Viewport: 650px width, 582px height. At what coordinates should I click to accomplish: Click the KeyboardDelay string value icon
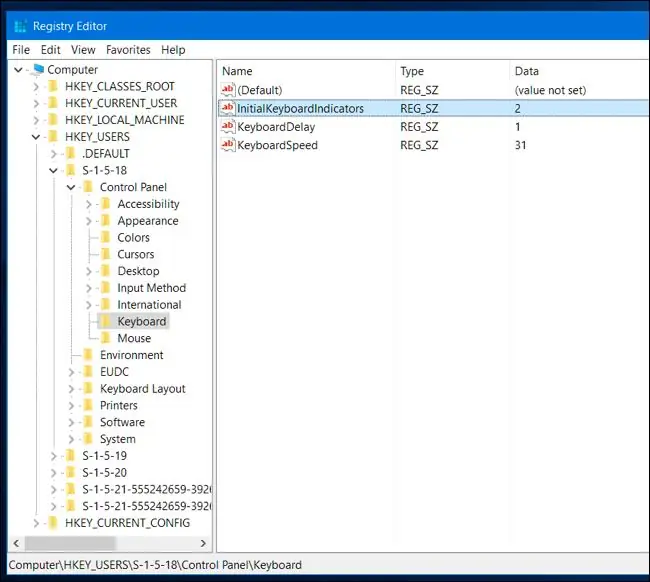pos(228,127)
